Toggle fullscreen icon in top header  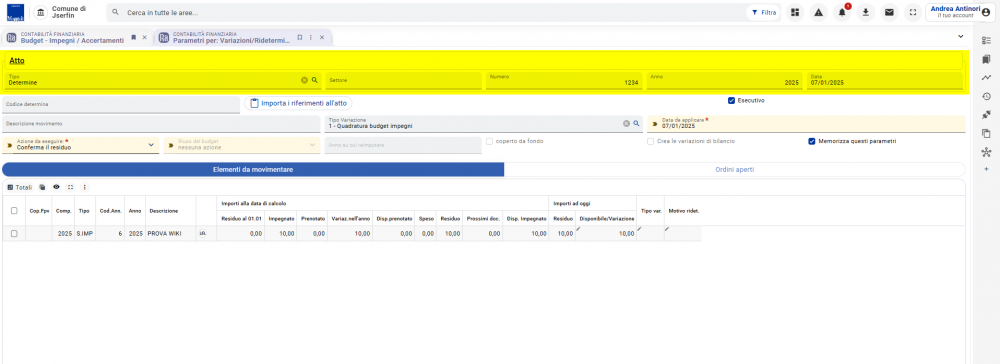click(913, 13)
